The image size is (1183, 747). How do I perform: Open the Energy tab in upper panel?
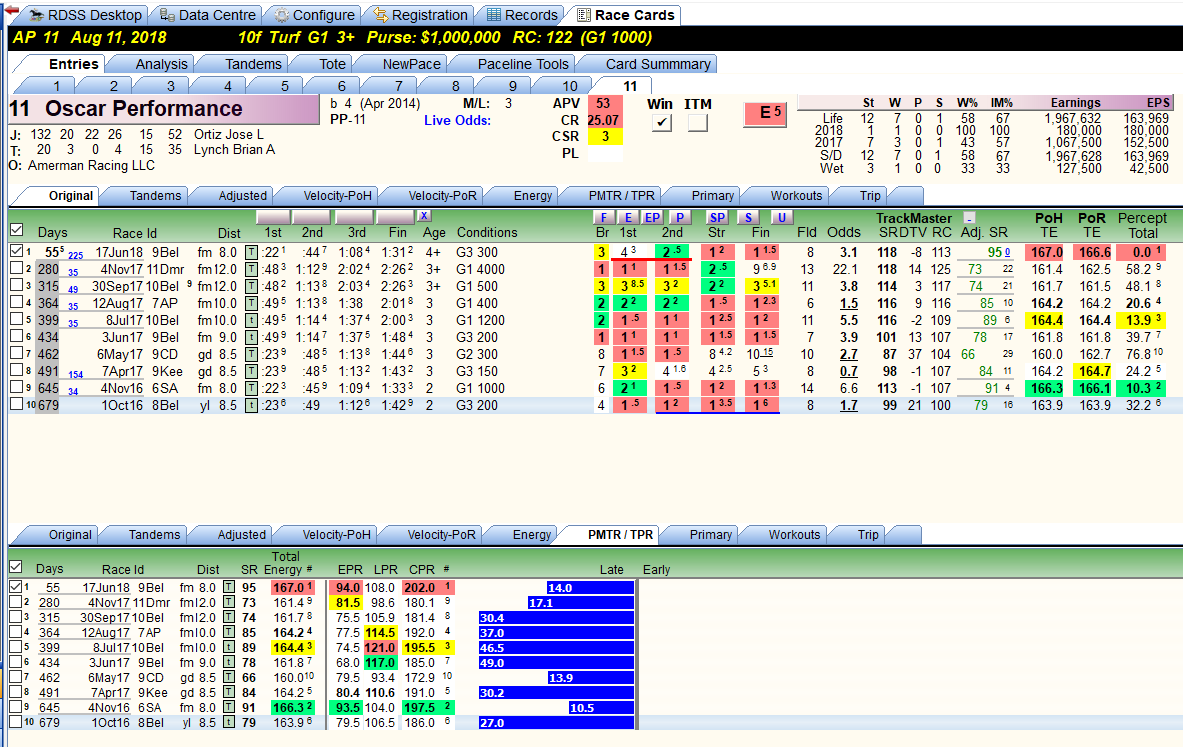point(533,195)
